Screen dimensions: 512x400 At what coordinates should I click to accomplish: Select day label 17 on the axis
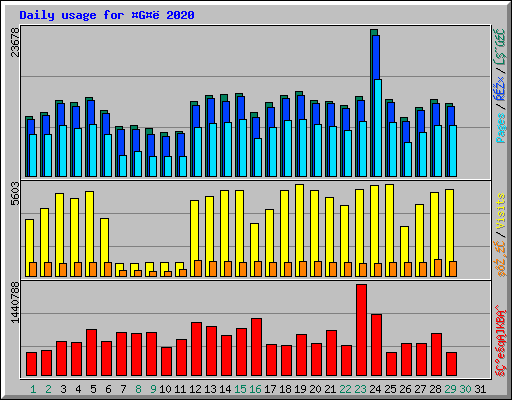point(270,389)
